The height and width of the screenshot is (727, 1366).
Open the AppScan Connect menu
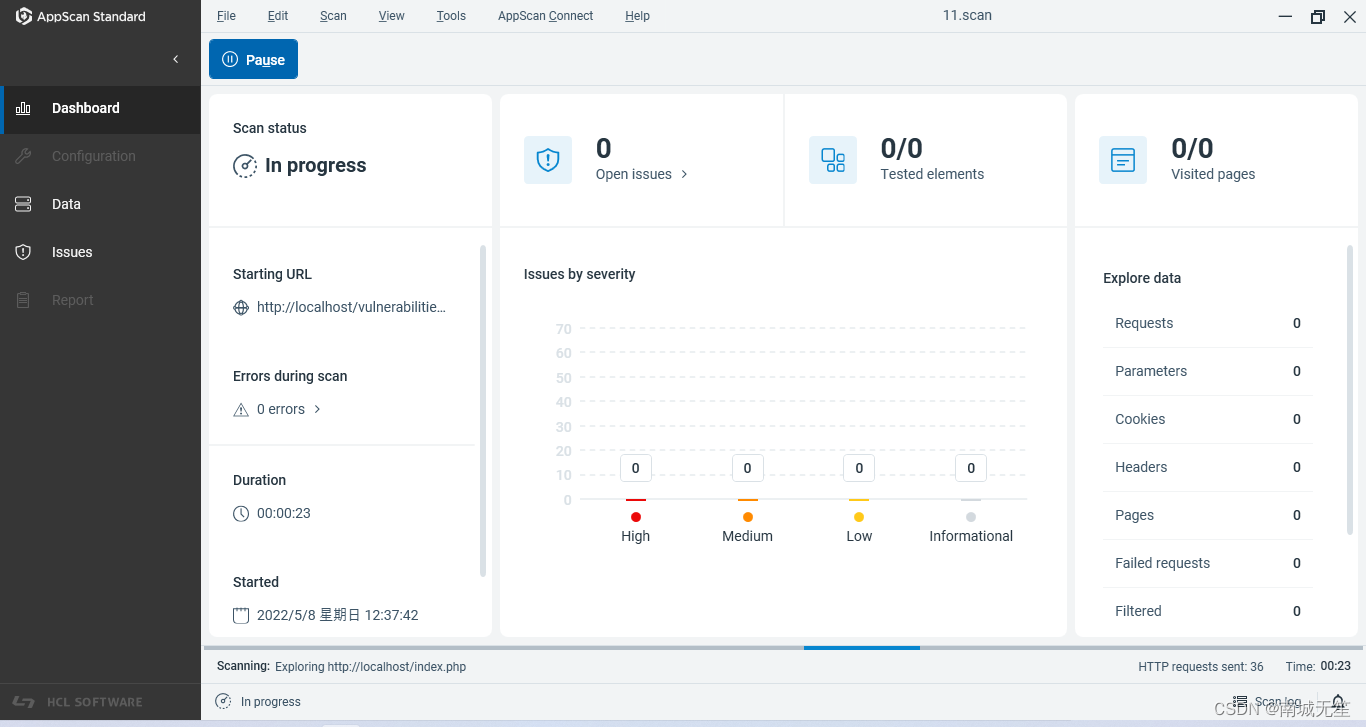[545, 16]
